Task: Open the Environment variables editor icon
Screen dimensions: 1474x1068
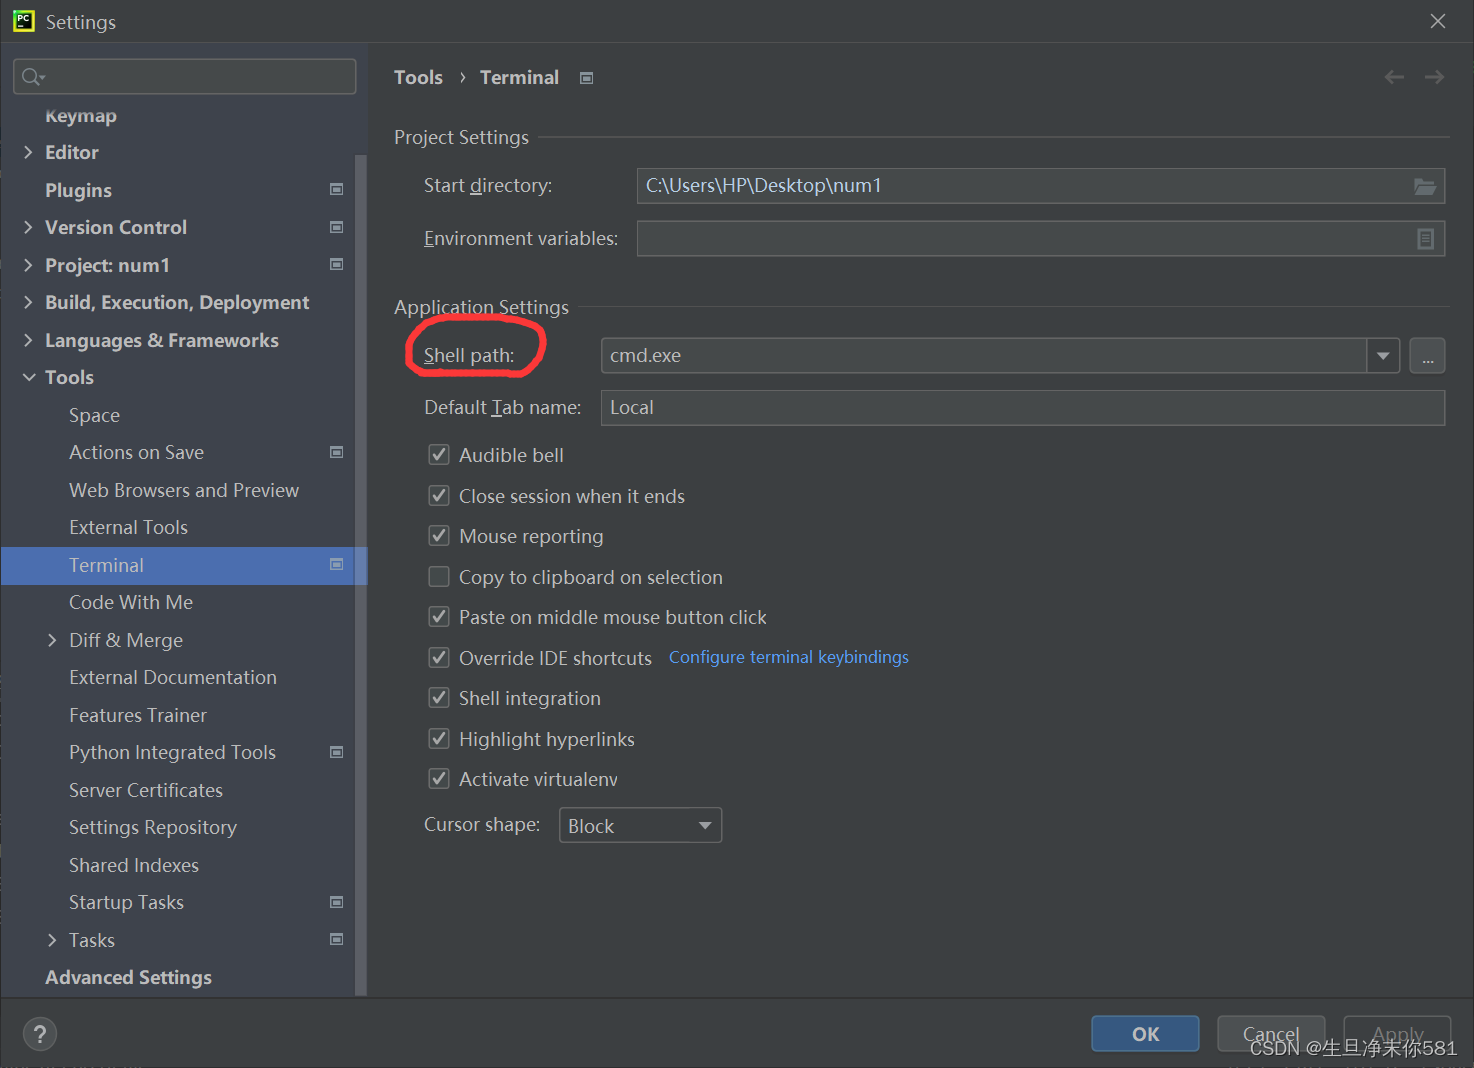Action: point(1424,238)
